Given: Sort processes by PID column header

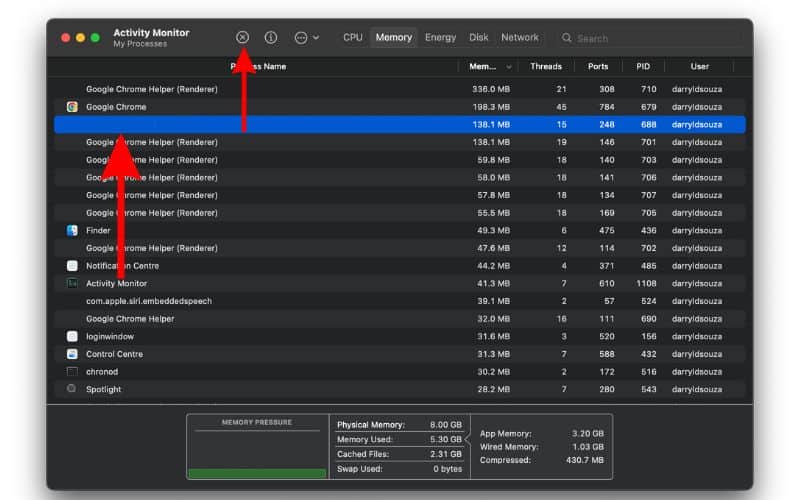Looking at the screenshot, I should [643, 67].
